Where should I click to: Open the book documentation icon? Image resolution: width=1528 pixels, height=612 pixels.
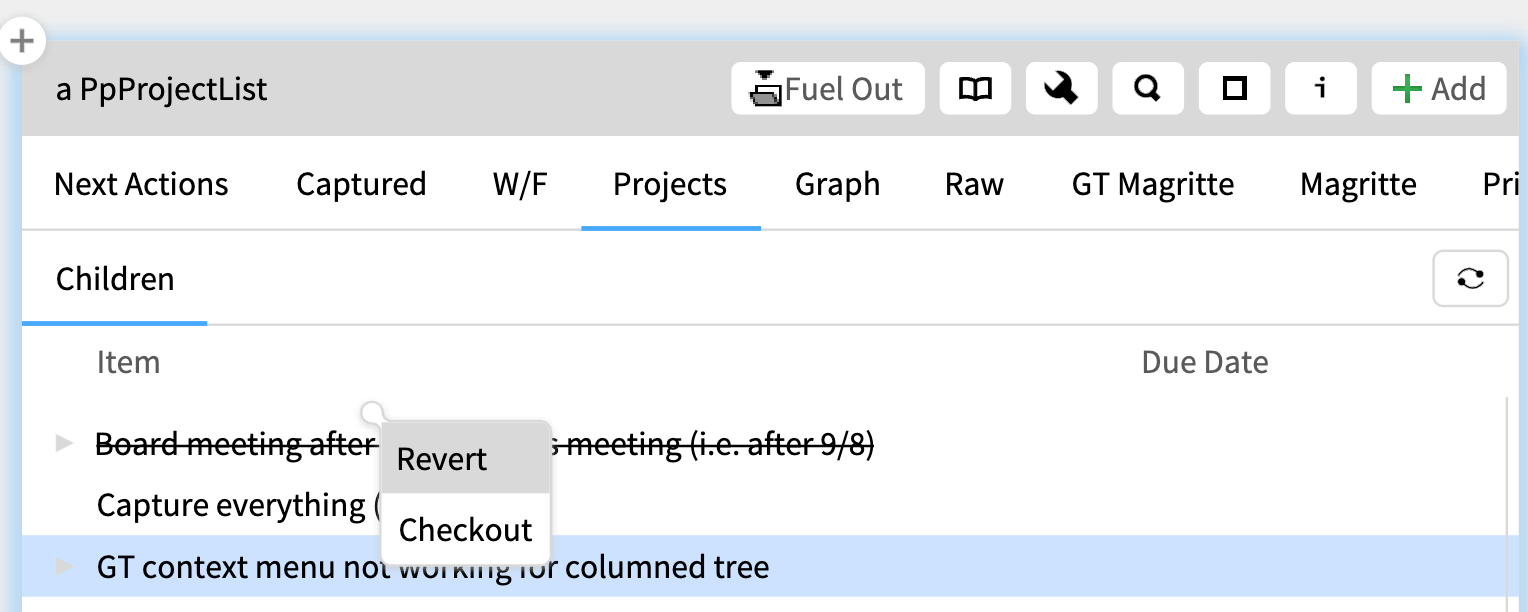click(975, 89)
